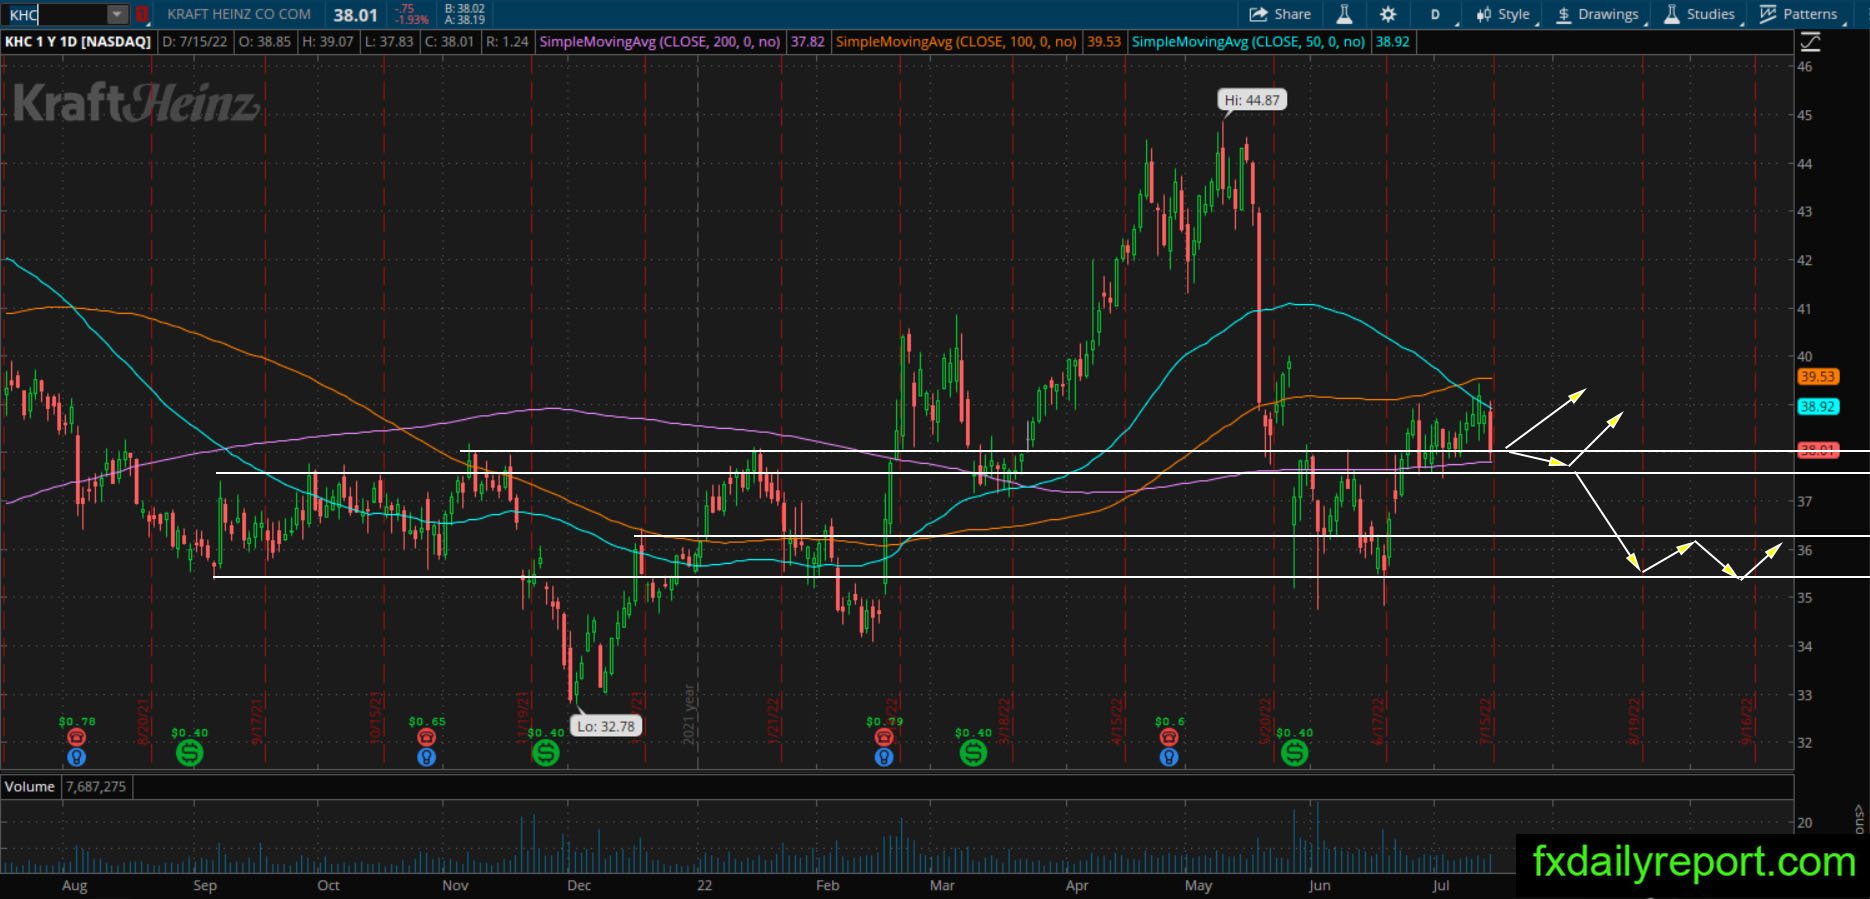This screenshot has width=1870, height=899.
Task: Click the ask quote A: 38.19
Action: [464, 20]
